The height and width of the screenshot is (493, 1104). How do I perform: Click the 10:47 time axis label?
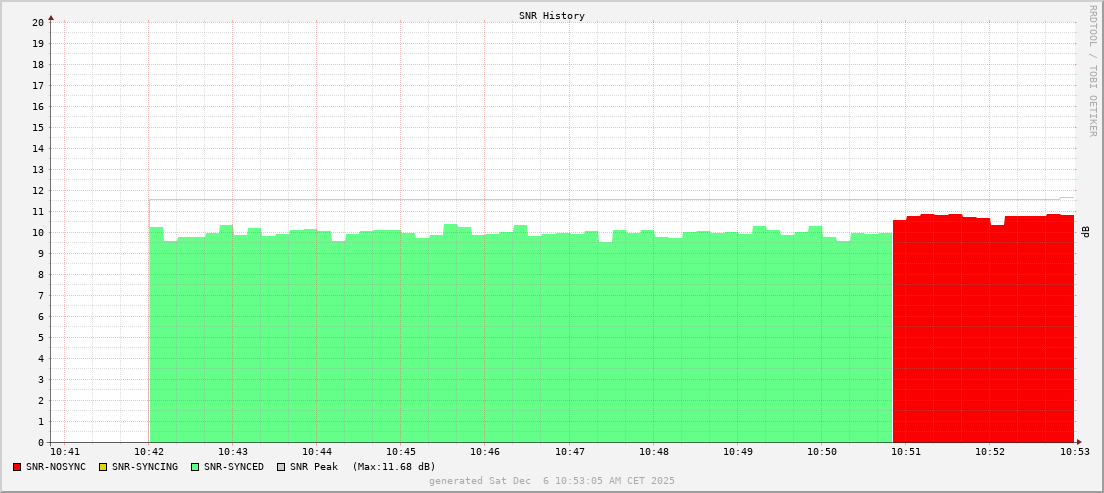point(569,452)
